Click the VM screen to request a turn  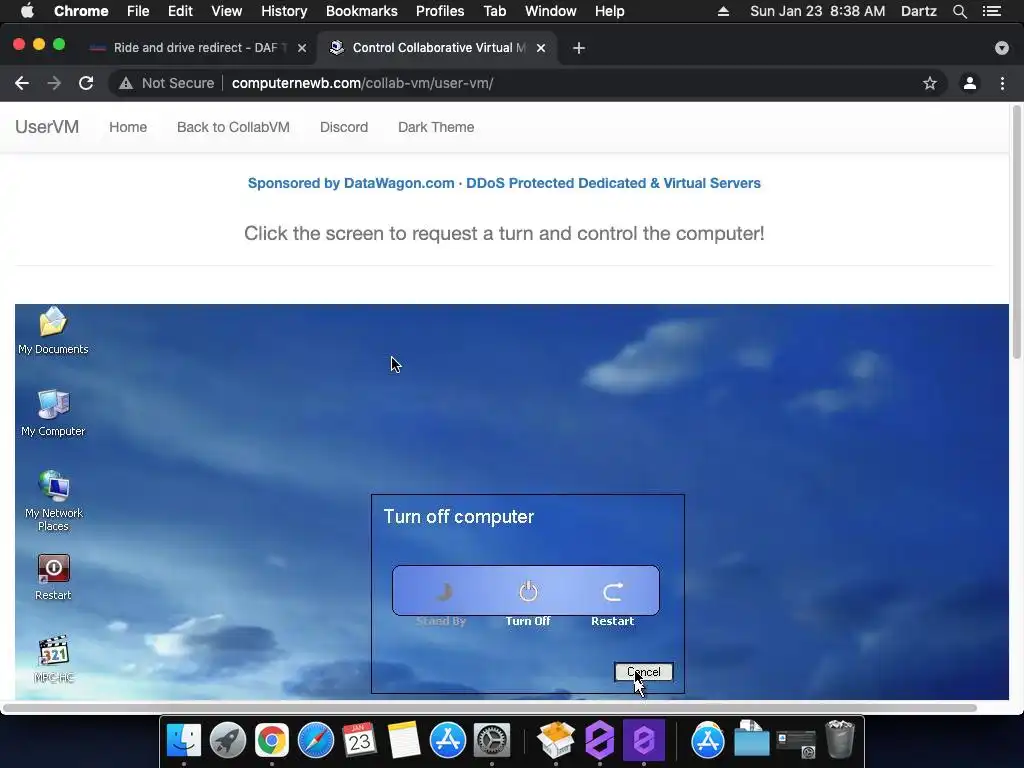pos(512,502)
